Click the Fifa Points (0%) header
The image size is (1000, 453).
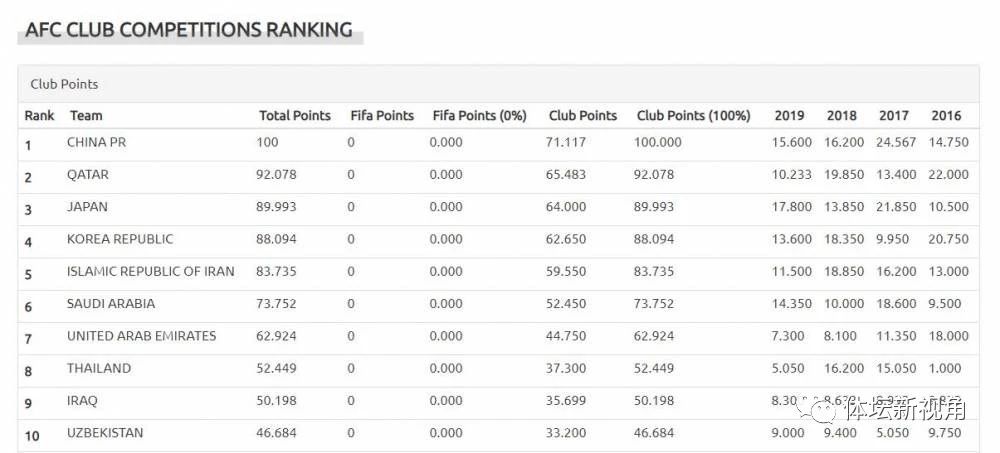480,115
